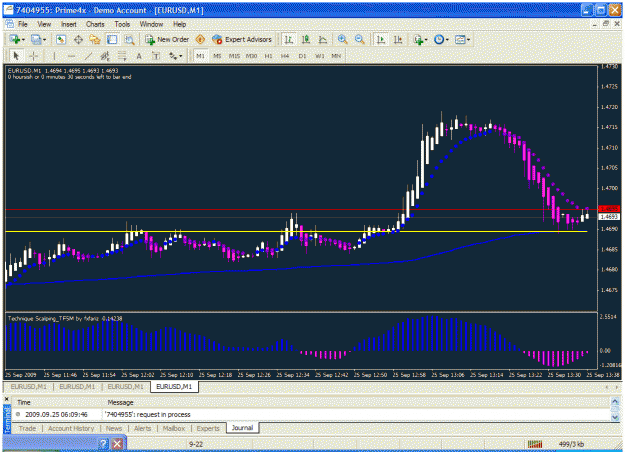Viewport: 625px width, 452px height.
Task: Select the Text Label tool (T)
Action: (156, 56)
